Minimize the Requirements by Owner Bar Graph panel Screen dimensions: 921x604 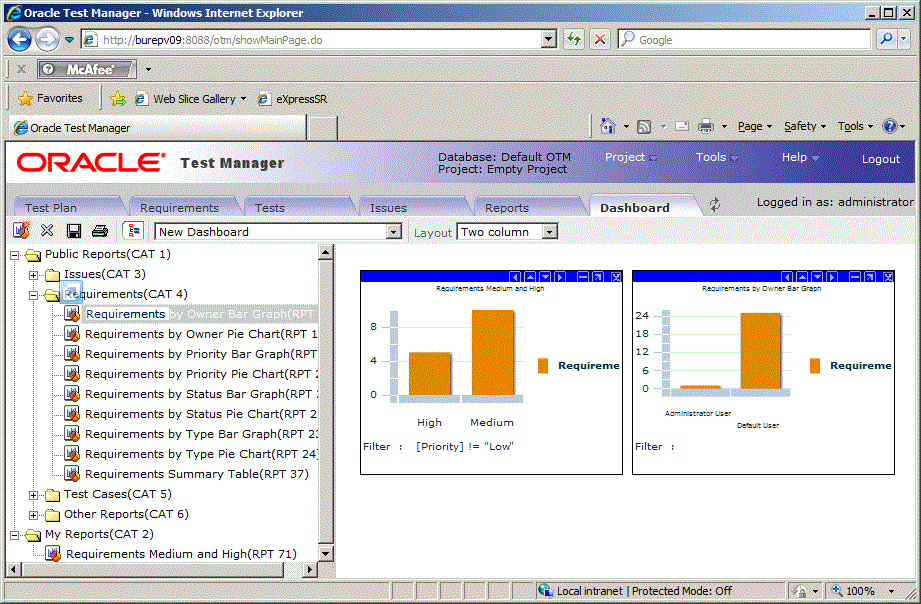[x=855, y=277]
